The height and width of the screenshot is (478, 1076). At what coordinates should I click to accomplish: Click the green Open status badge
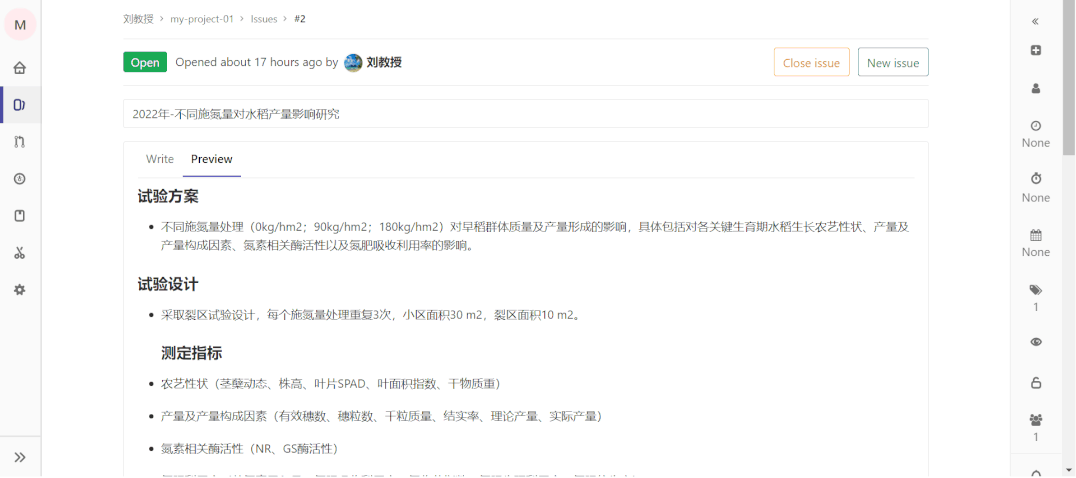click(x=145, y=62)
